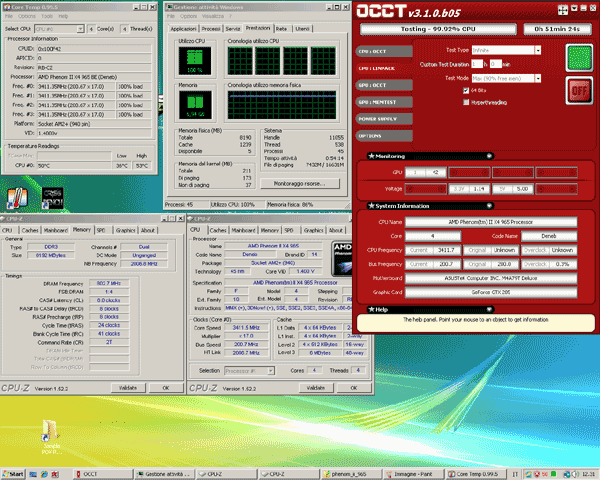Select the CPU : LINPACK test tab
Screen dimensions: 600x480
click(384, 68)
